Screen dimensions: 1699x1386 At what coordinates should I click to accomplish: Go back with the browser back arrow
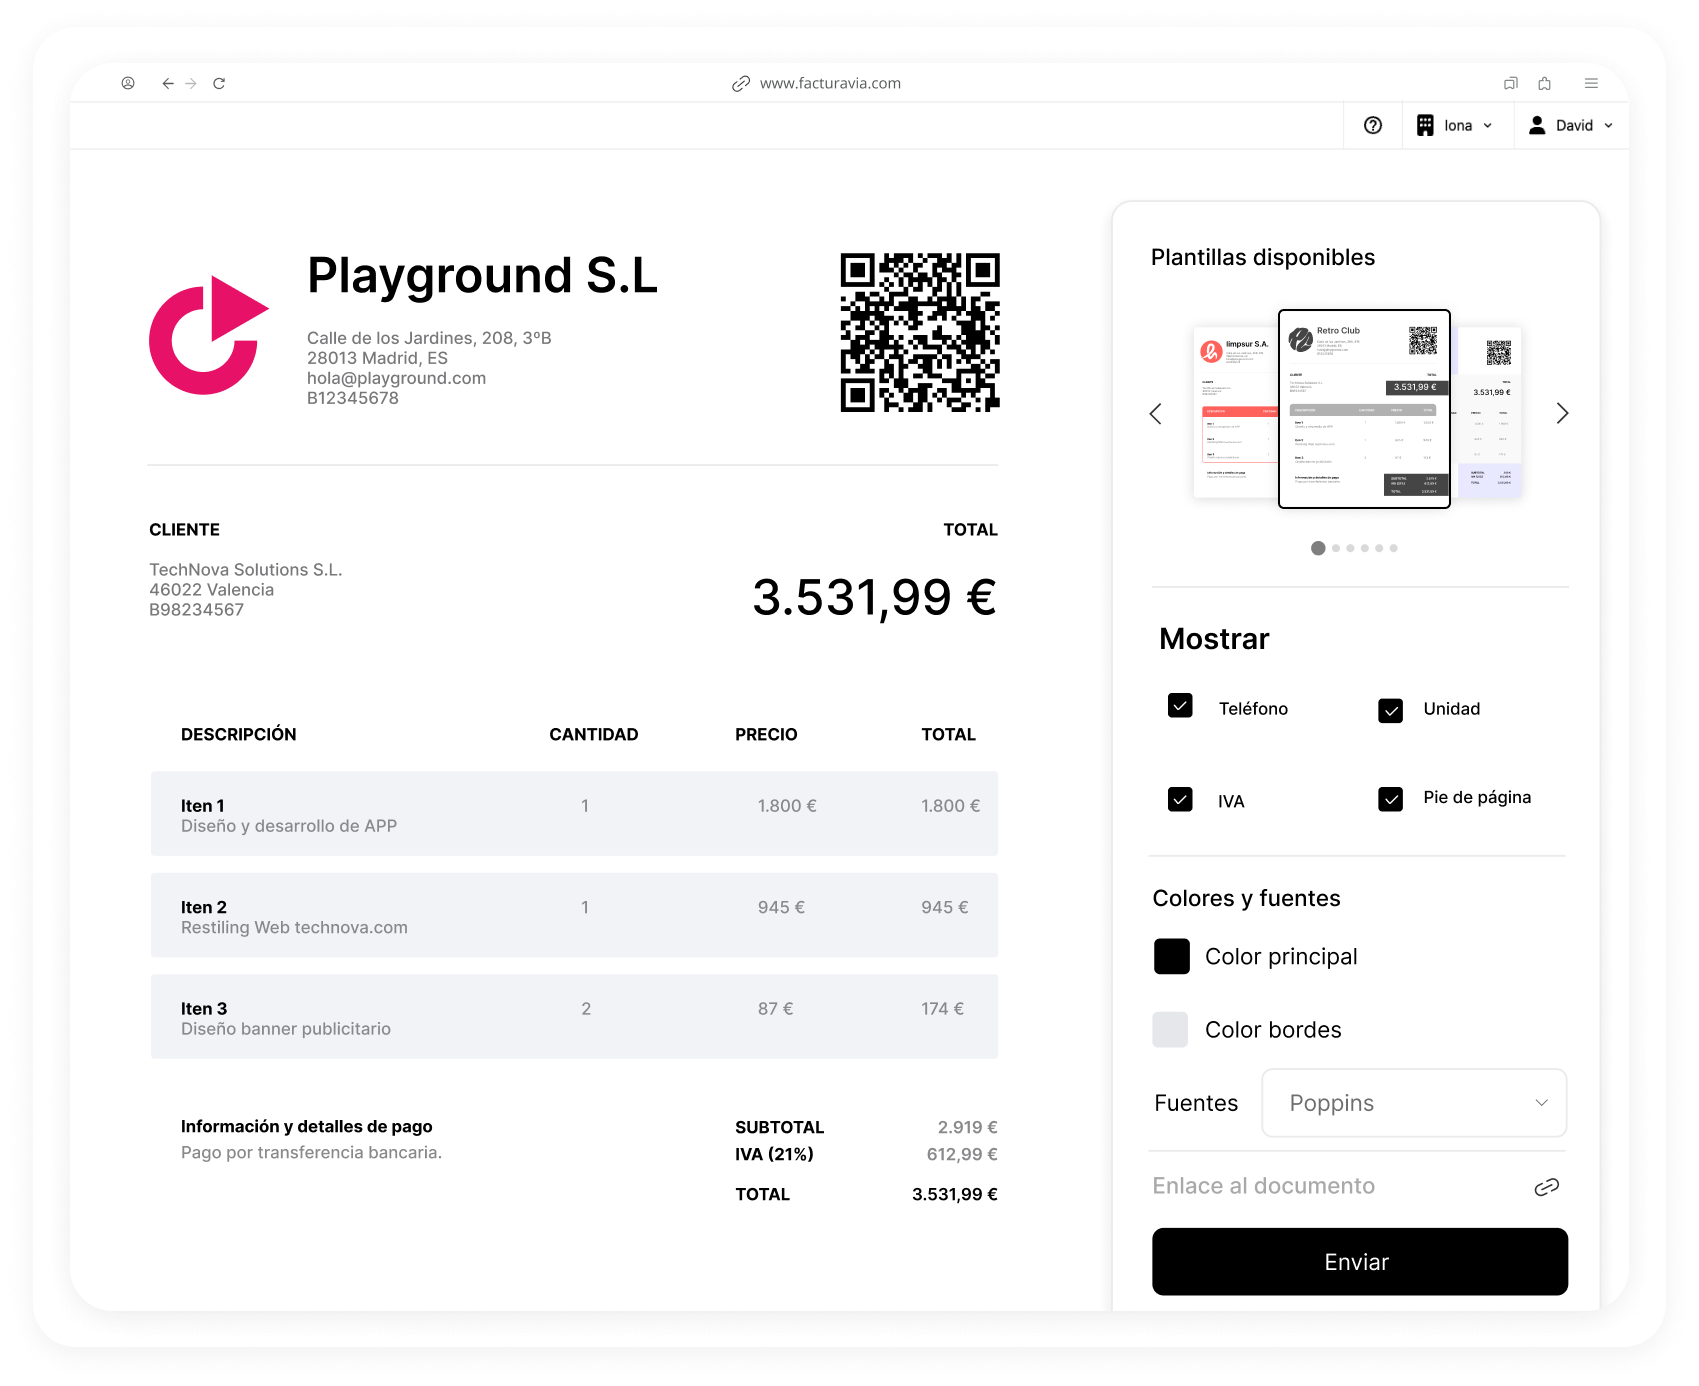point(168,83)
